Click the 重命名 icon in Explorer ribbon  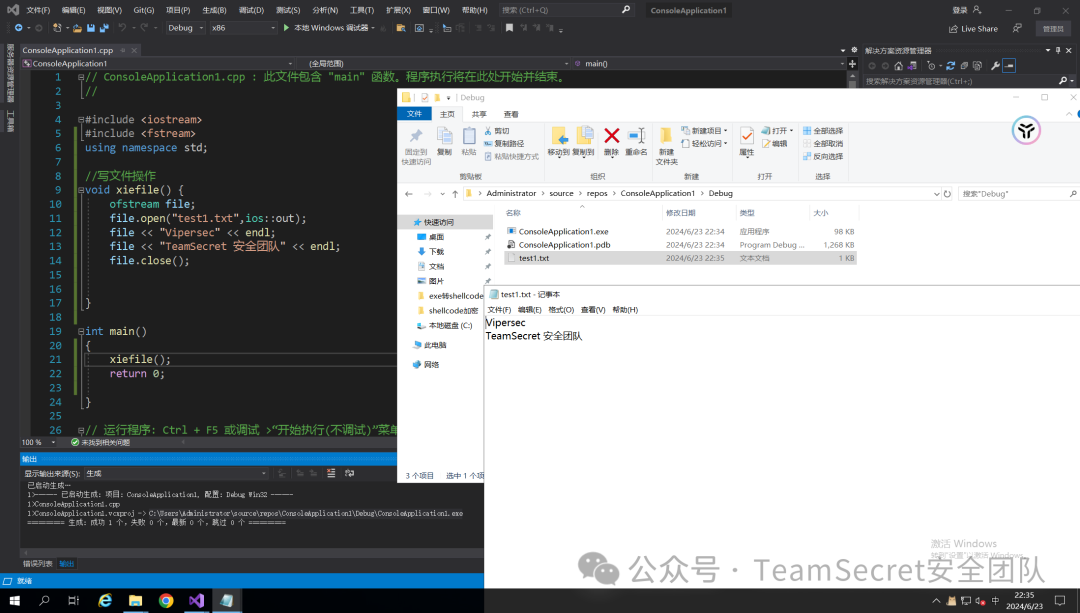pos(636,136)
